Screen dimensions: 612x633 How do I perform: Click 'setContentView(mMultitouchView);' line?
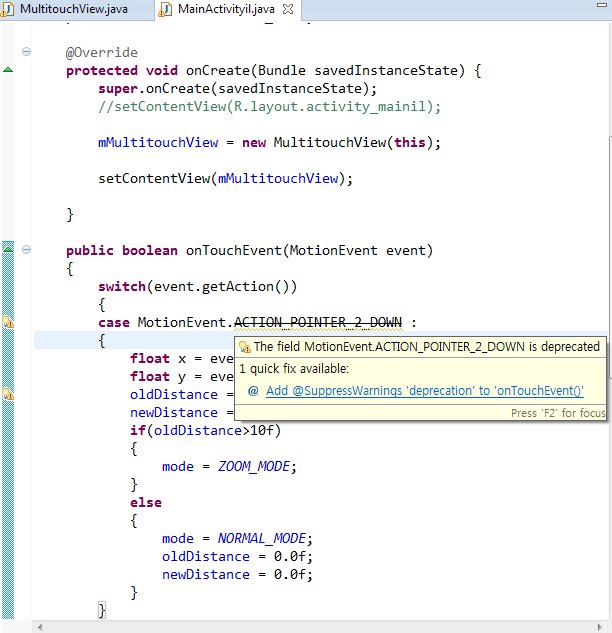coord(225,178)
